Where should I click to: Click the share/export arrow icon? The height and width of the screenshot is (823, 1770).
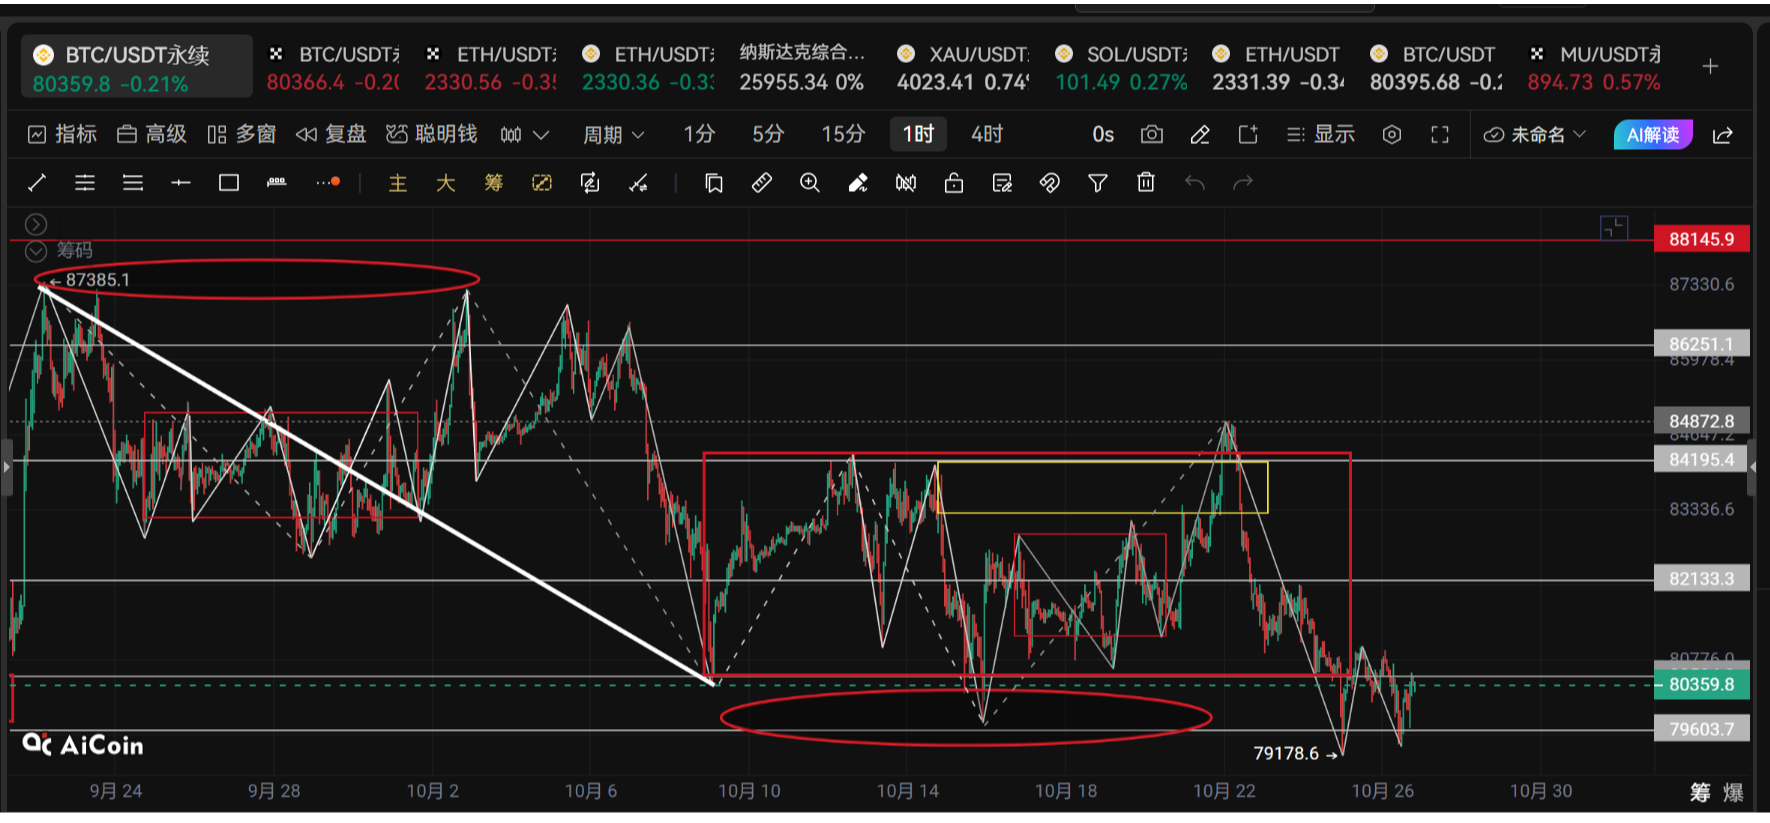click(x=1723, y=135)
